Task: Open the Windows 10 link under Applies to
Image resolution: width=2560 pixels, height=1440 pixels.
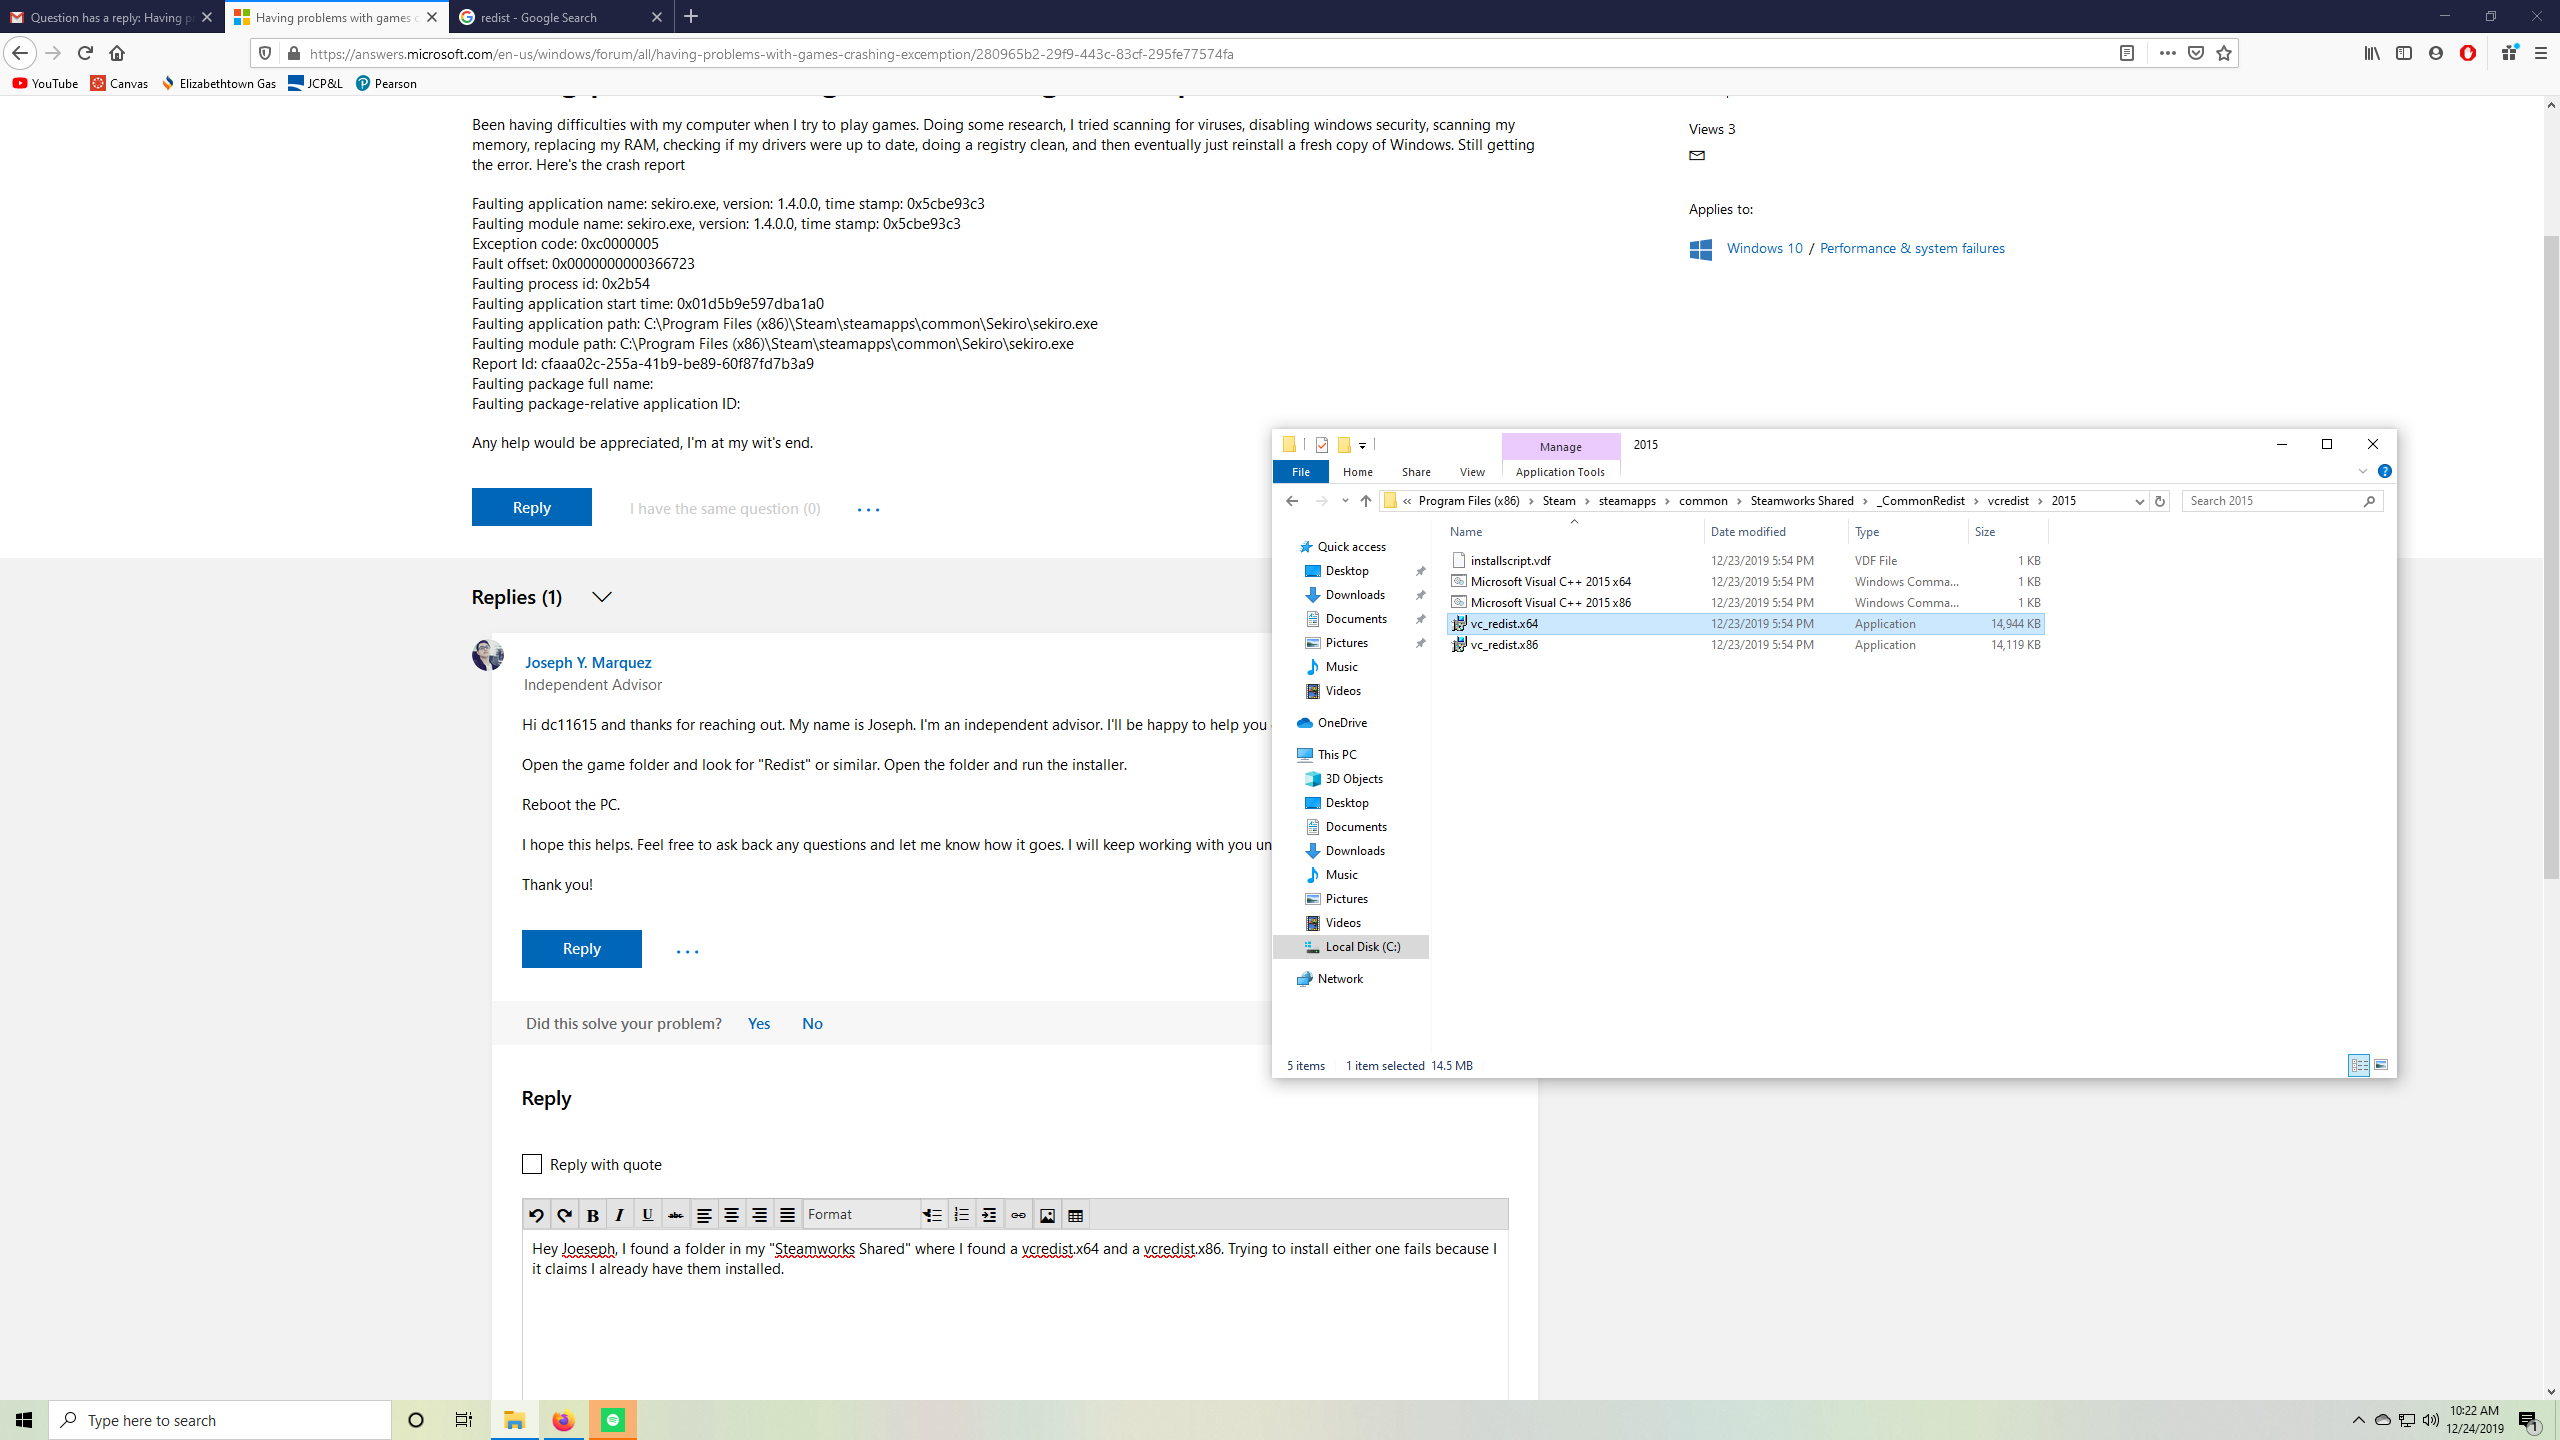Action: tap(1764, 247)
